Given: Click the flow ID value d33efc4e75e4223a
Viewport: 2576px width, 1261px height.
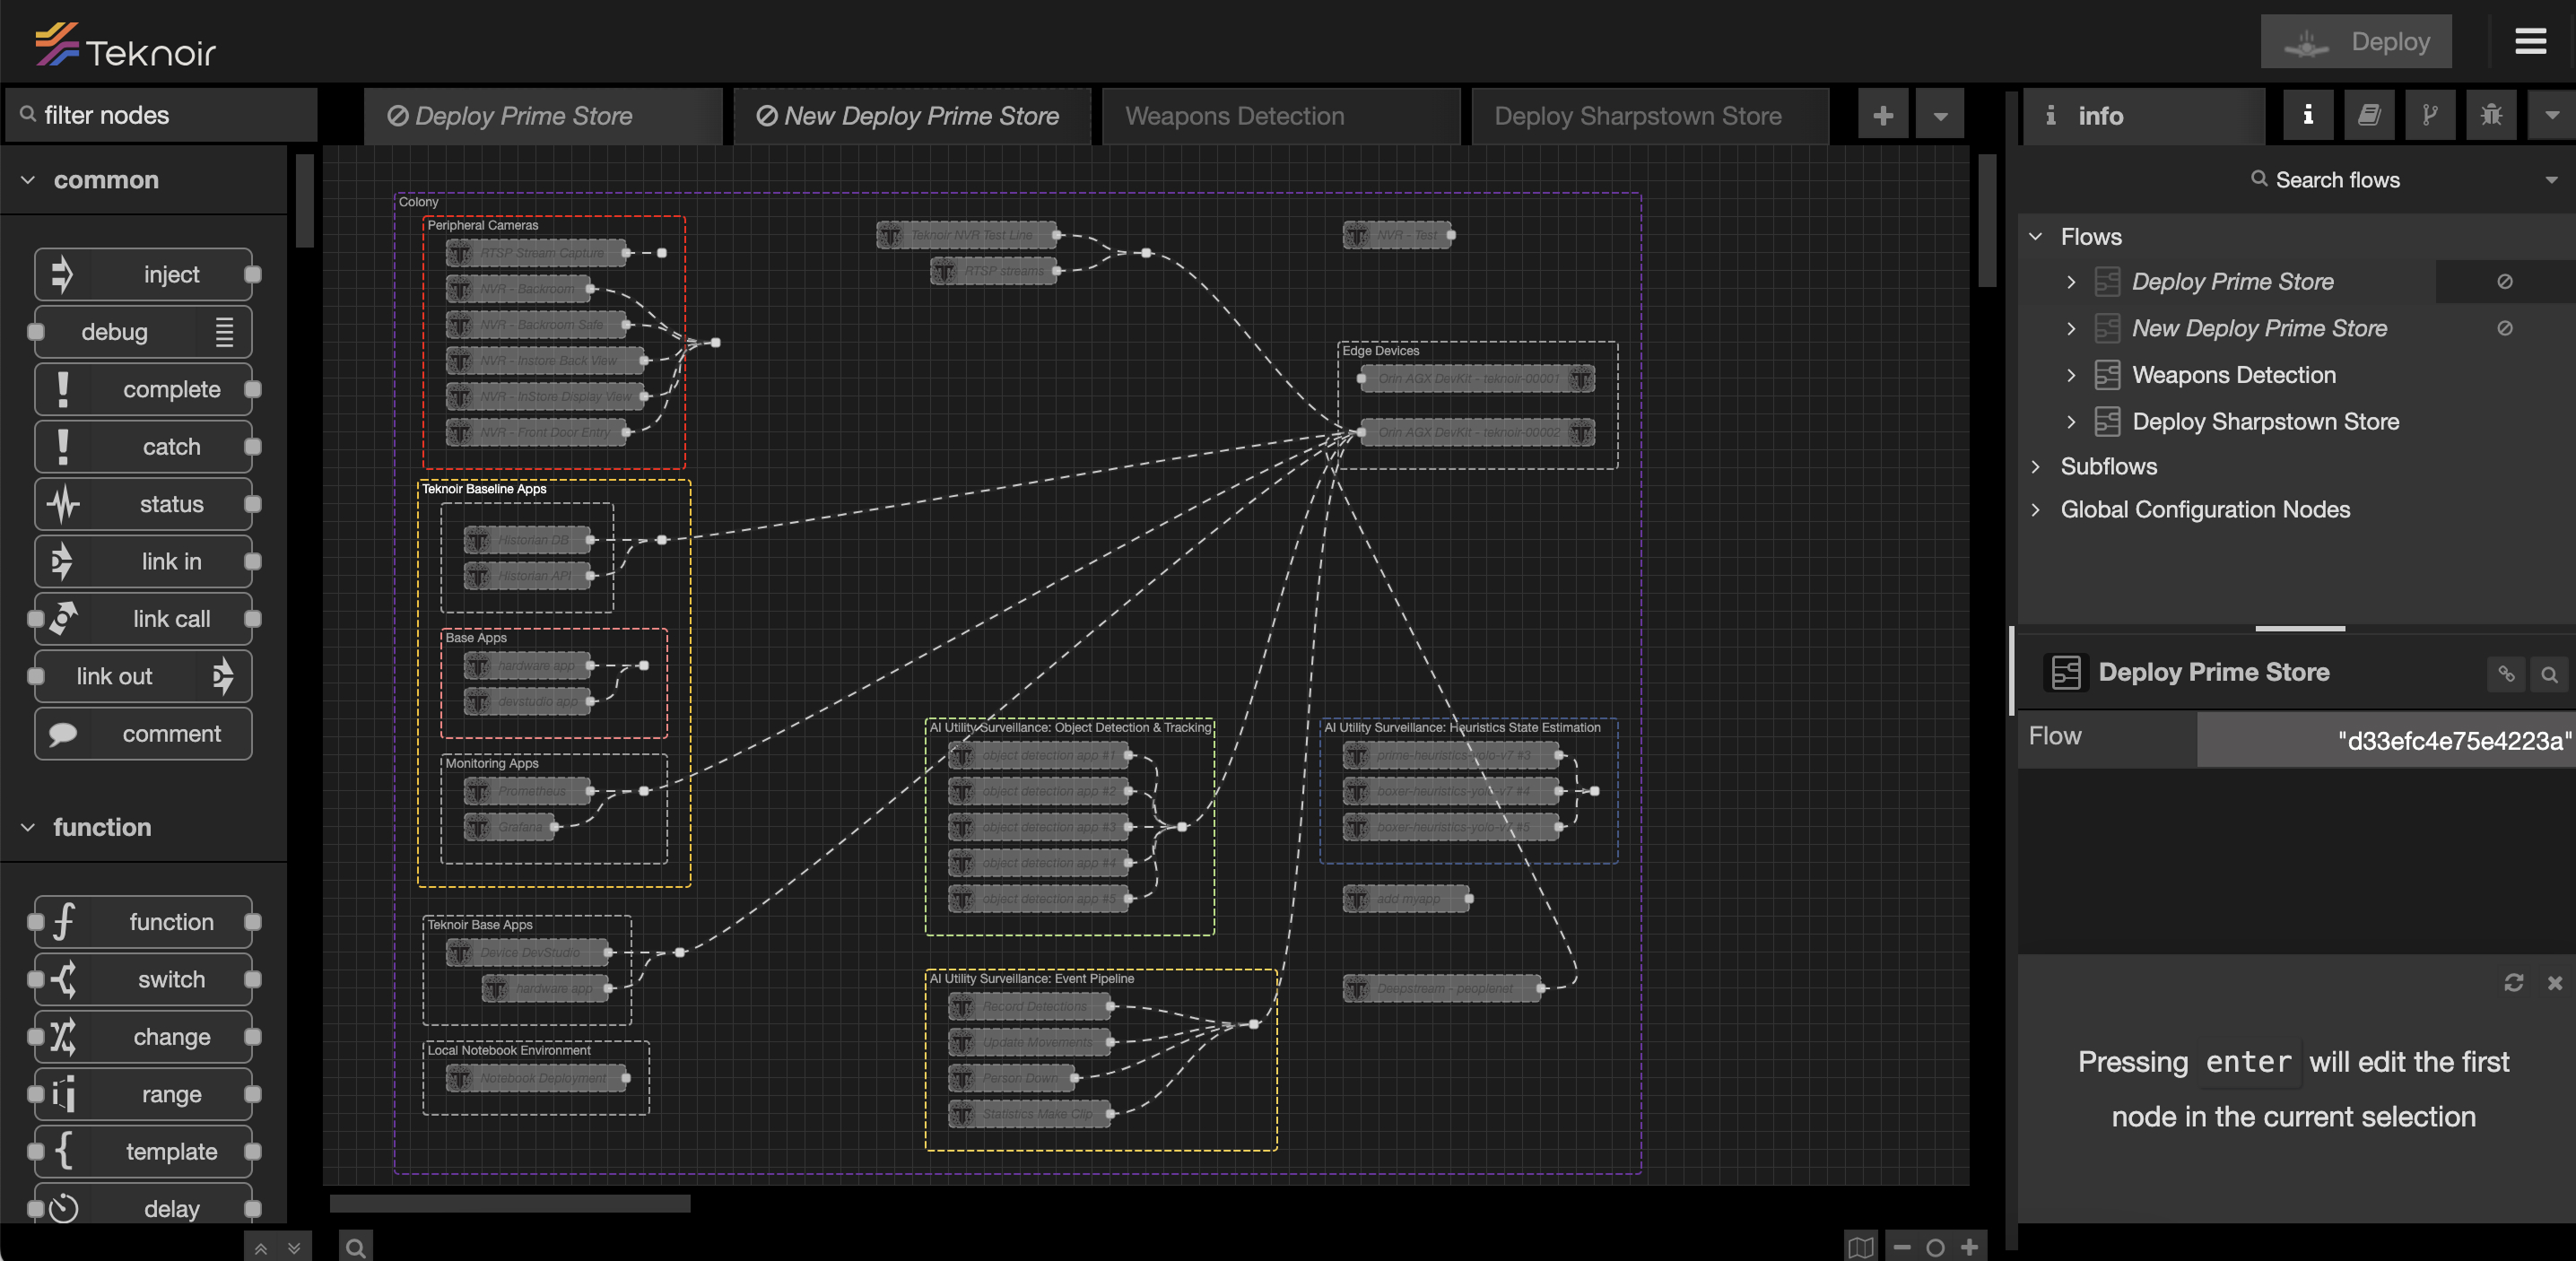Looking at the screenshot, I should tap(2453, 740).
